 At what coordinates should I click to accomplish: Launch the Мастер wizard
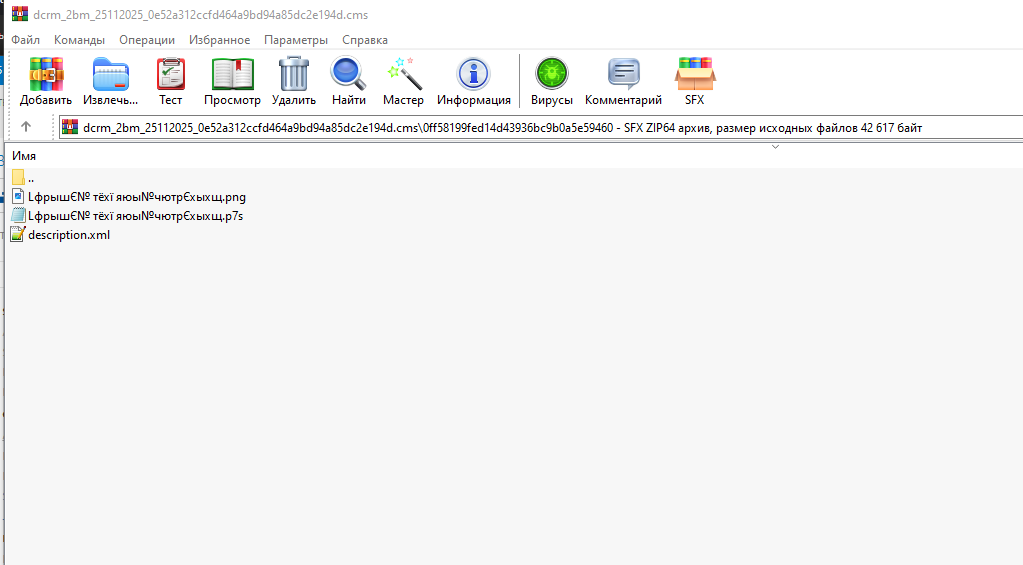[x=403, y=81]
